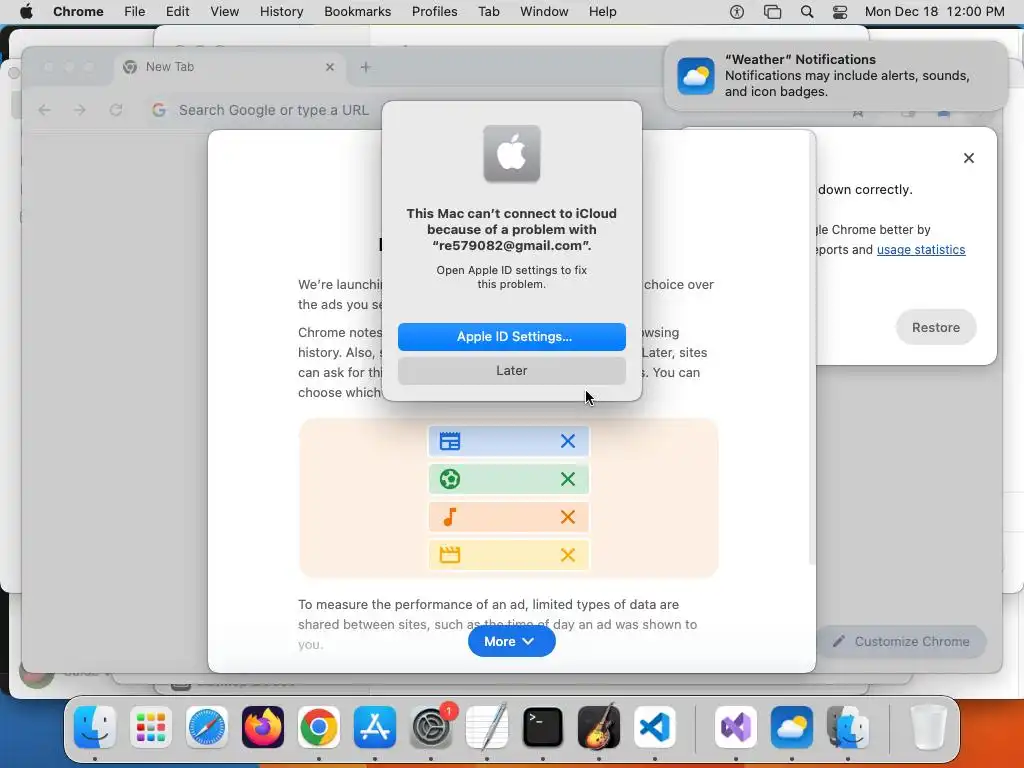Open the blue Visual Studio Code dock icon

(x=655, y=727)
